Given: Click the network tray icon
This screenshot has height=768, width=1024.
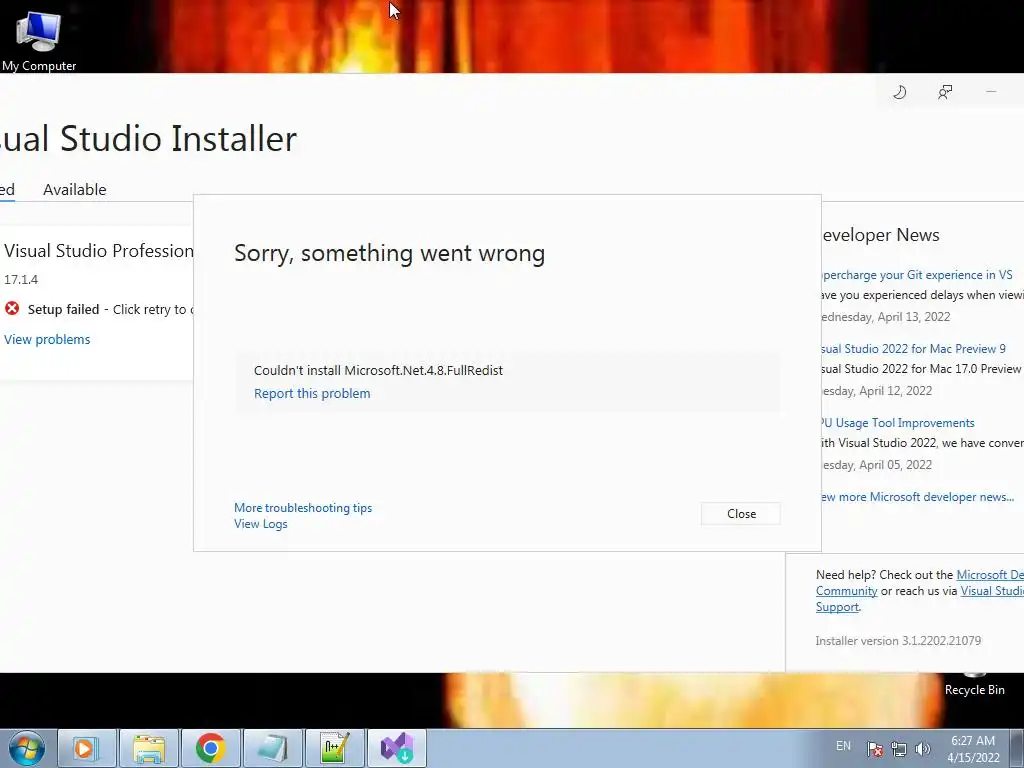Looking at the screenshot, I should 899,749.
